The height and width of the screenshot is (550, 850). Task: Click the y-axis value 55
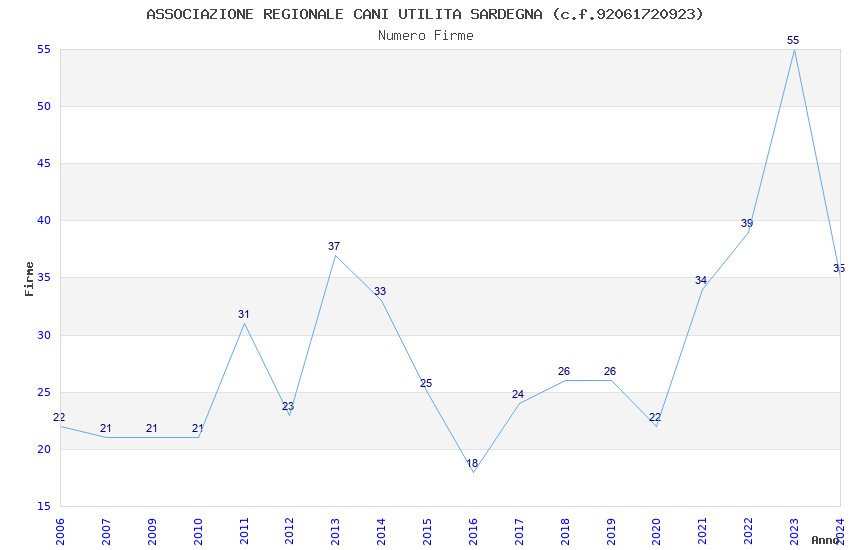[44, 49]
